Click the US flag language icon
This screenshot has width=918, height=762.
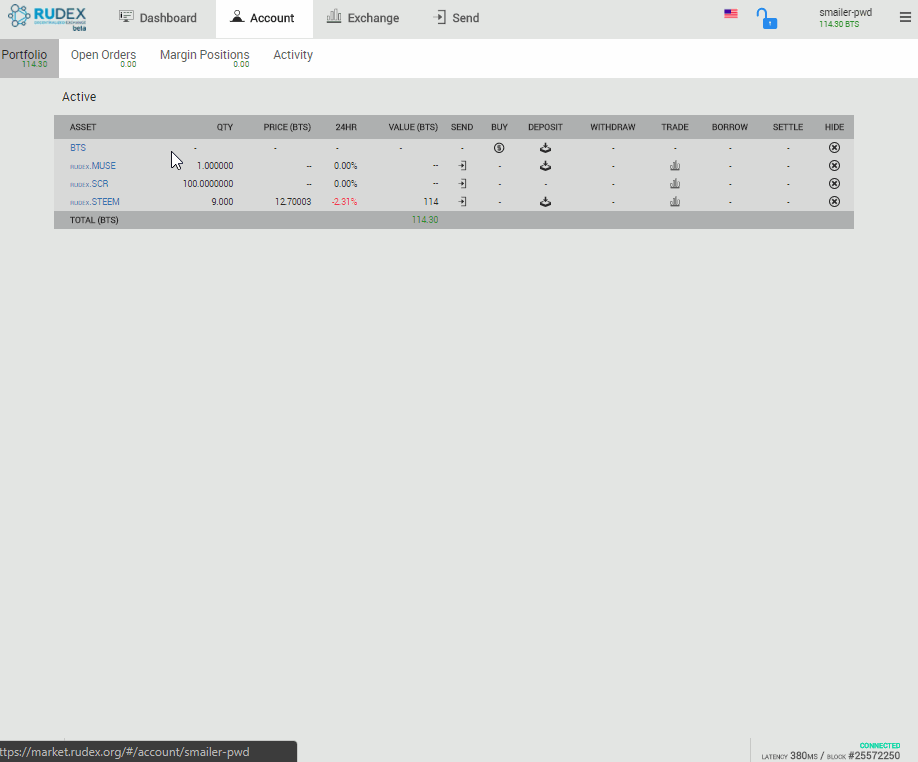(x=731, y=13)
